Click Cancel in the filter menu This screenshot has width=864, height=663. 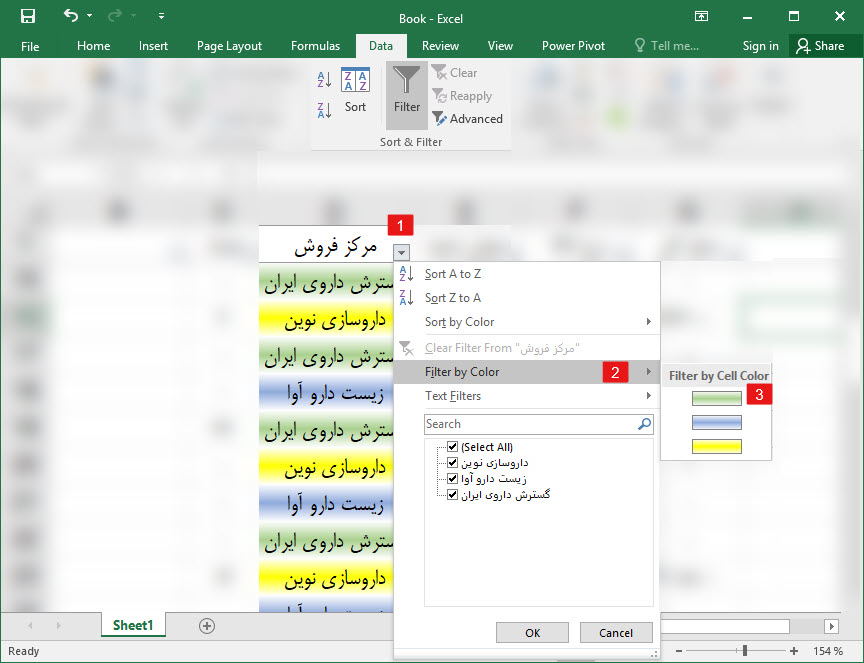tap(616, 633)
